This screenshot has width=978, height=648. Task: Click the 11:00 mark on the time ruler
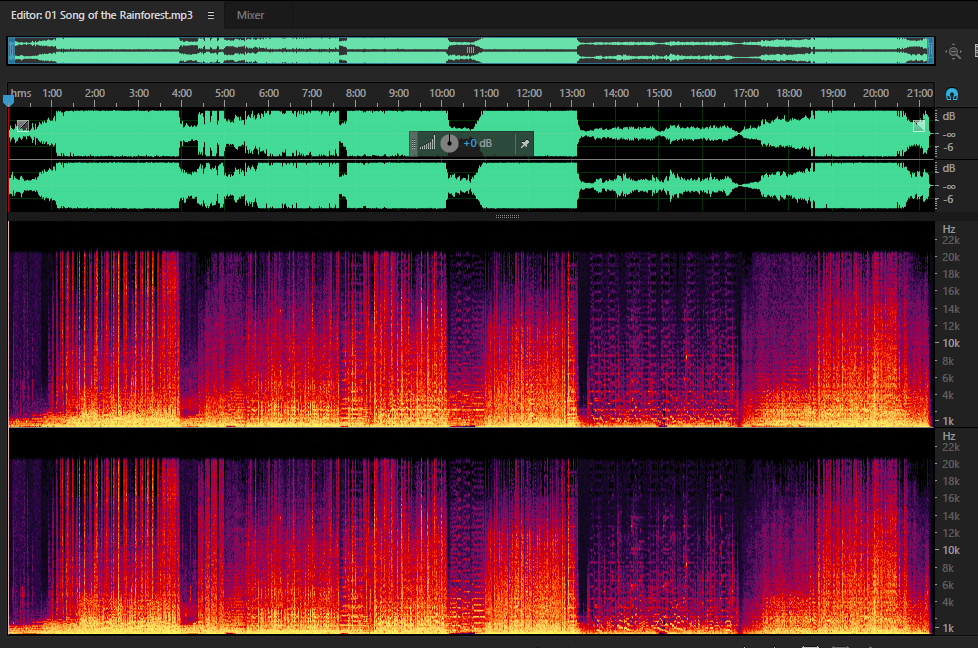pos(486,93)
